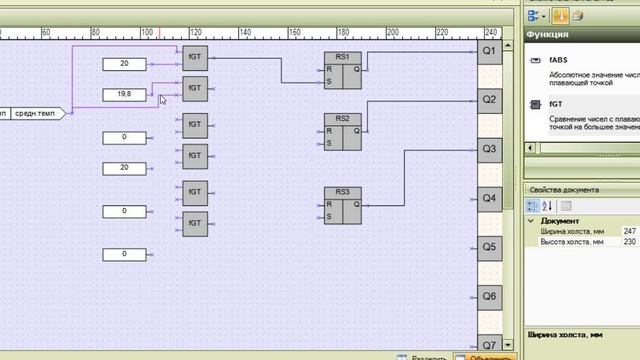640x360 pixels.
Task: Click the highlighted orange library toolbar icon
Action: click(560, 16)
